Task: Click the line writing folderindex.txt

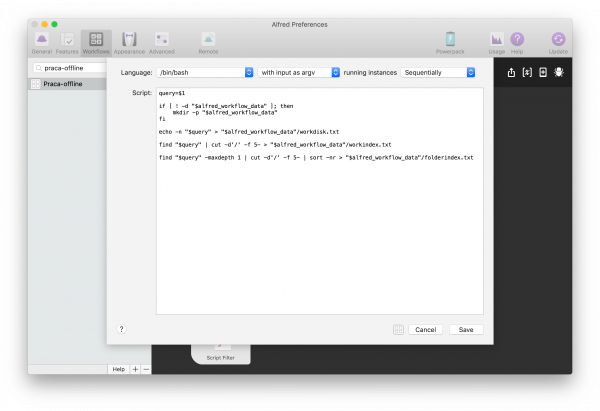Action: click(x=316, y=158)
